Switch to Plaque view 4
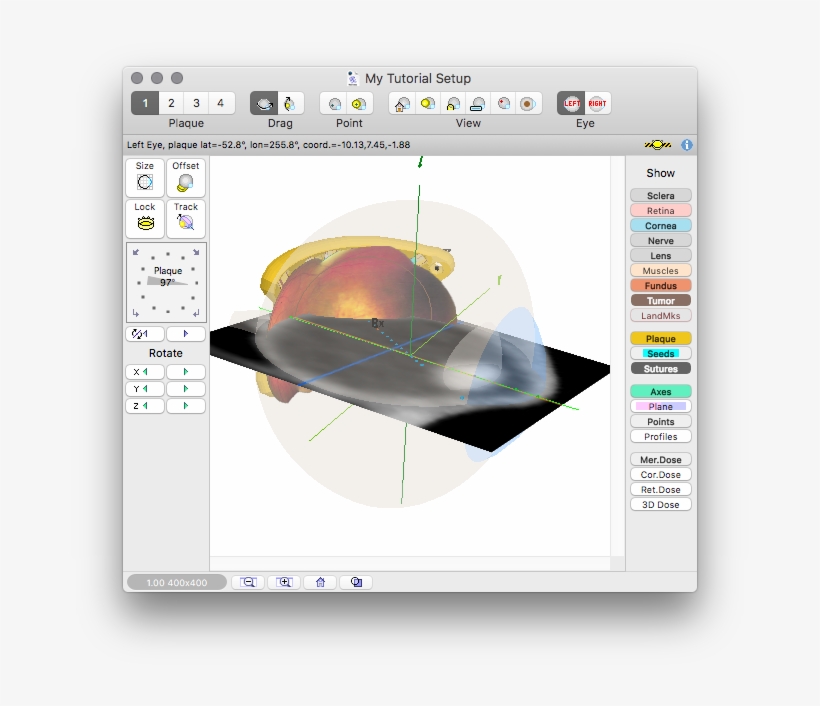Screen dimensions: 820x706 (x=220, y=102)
